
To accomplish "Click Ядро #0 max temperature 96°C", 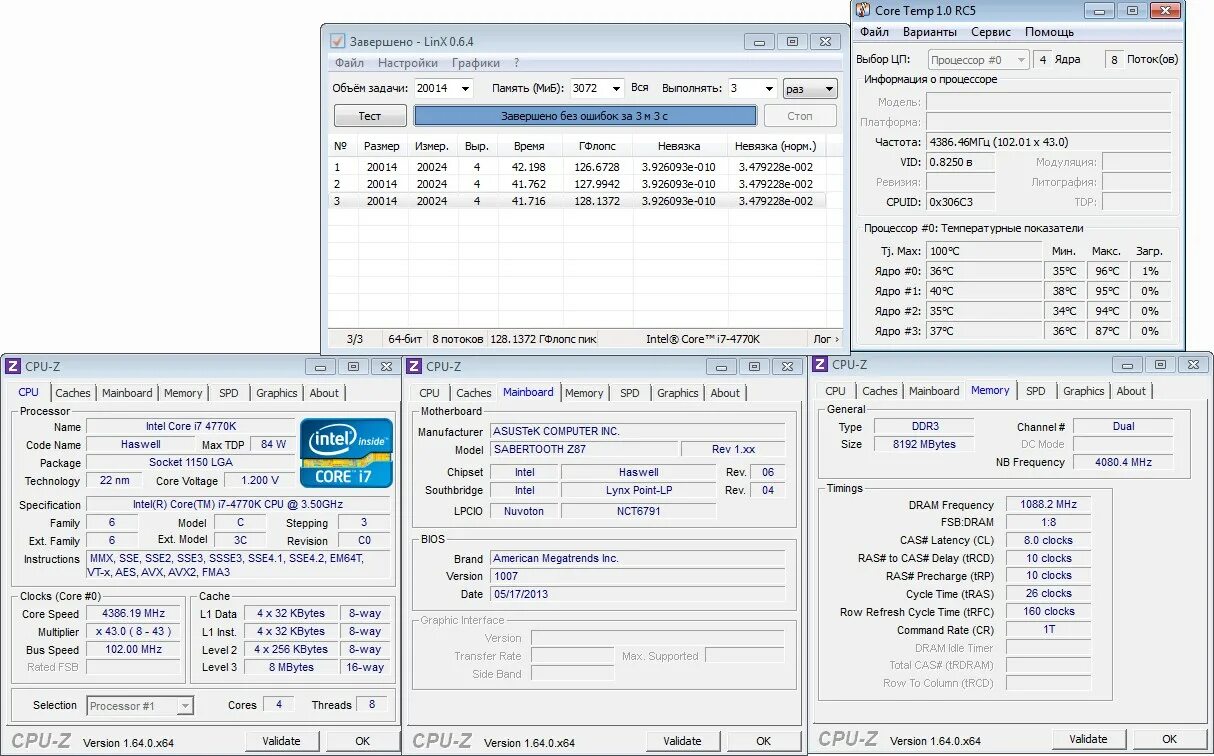I will coord(1106,271).
